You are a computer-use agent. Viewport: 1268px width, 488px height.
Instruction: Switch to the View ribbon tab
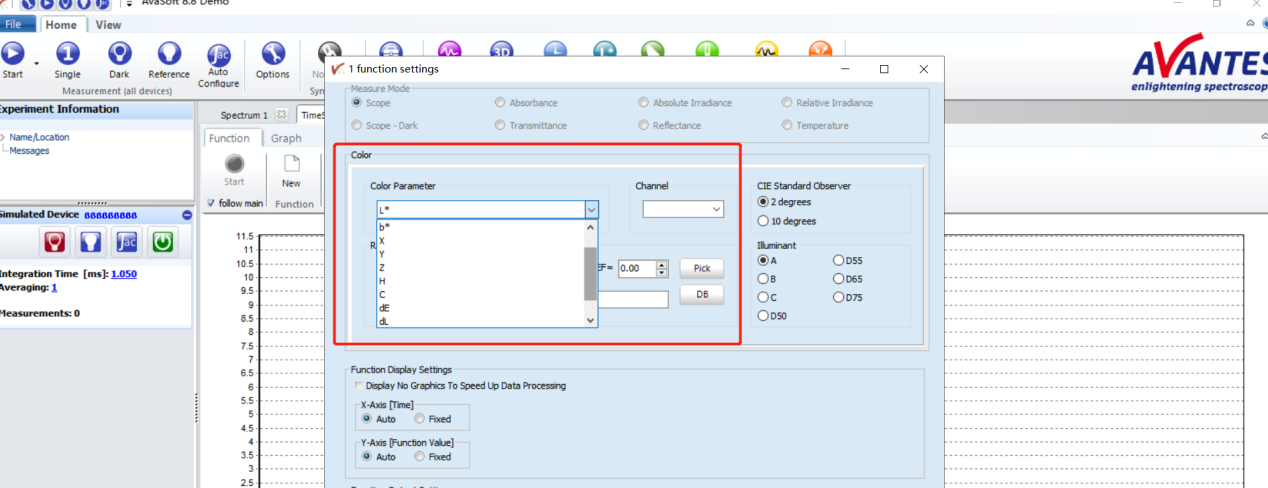(x=108, y=25)
